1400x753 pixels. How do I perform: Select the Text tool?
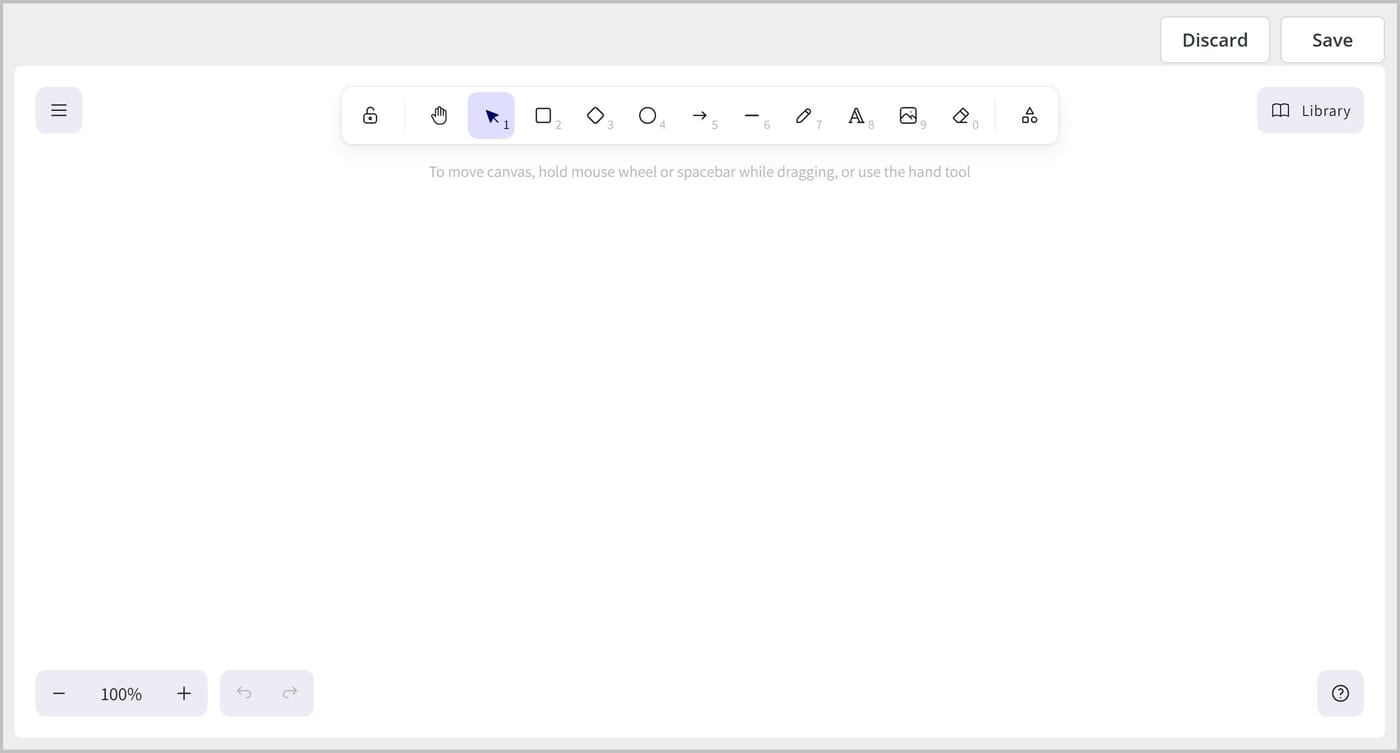pos(856,116)
